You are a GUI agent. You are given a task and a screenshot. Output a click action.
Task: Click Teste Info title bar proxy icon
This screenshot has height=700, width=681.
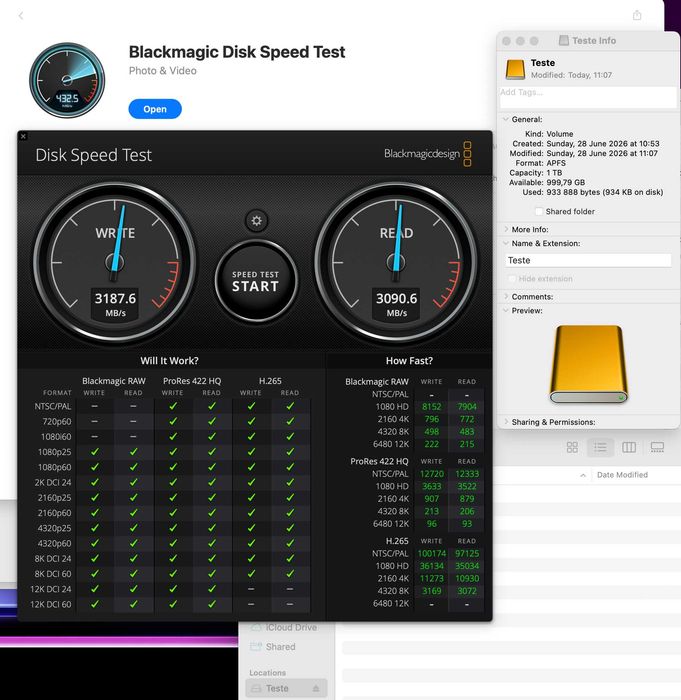click(x=564, y=41)
